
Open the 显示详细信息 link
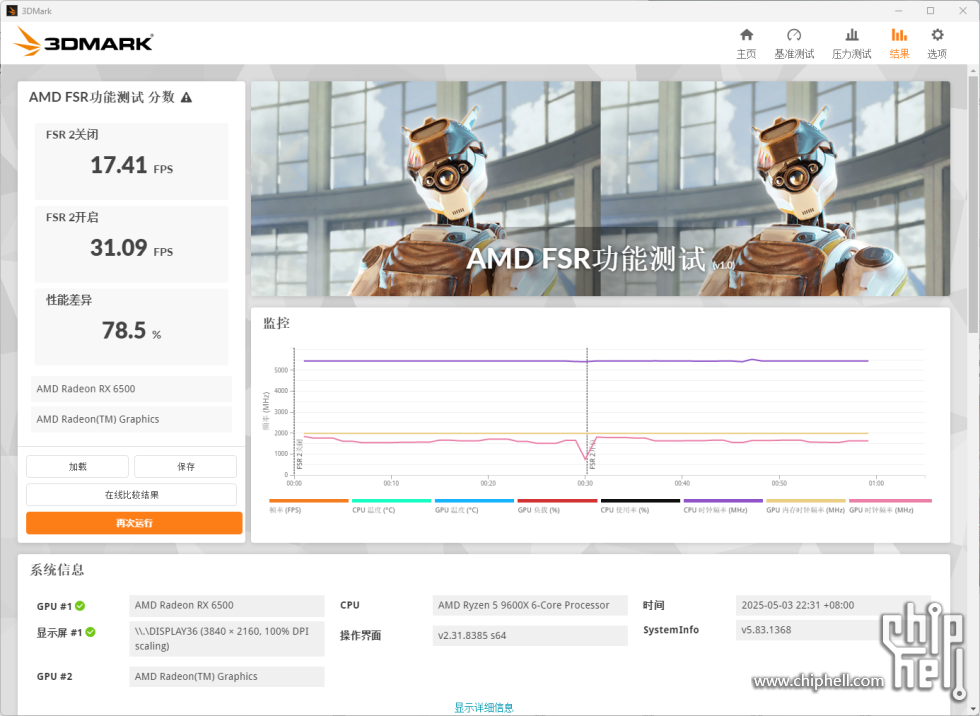pyautogui.click(x=484, y=707)
